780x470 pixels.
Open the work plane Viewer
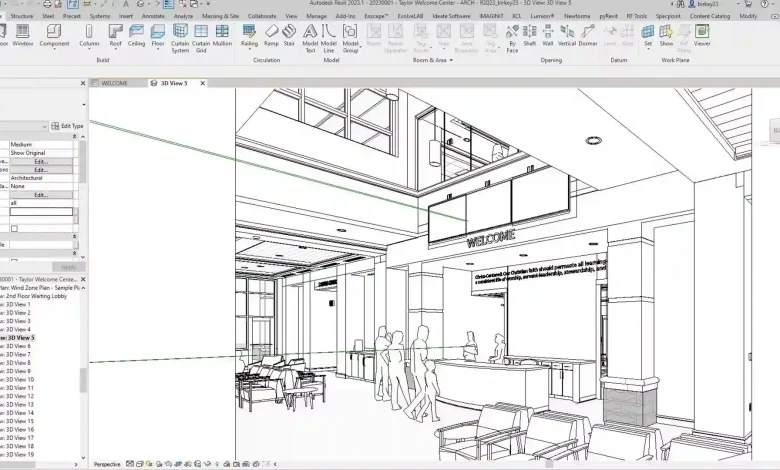click(702, 35)
